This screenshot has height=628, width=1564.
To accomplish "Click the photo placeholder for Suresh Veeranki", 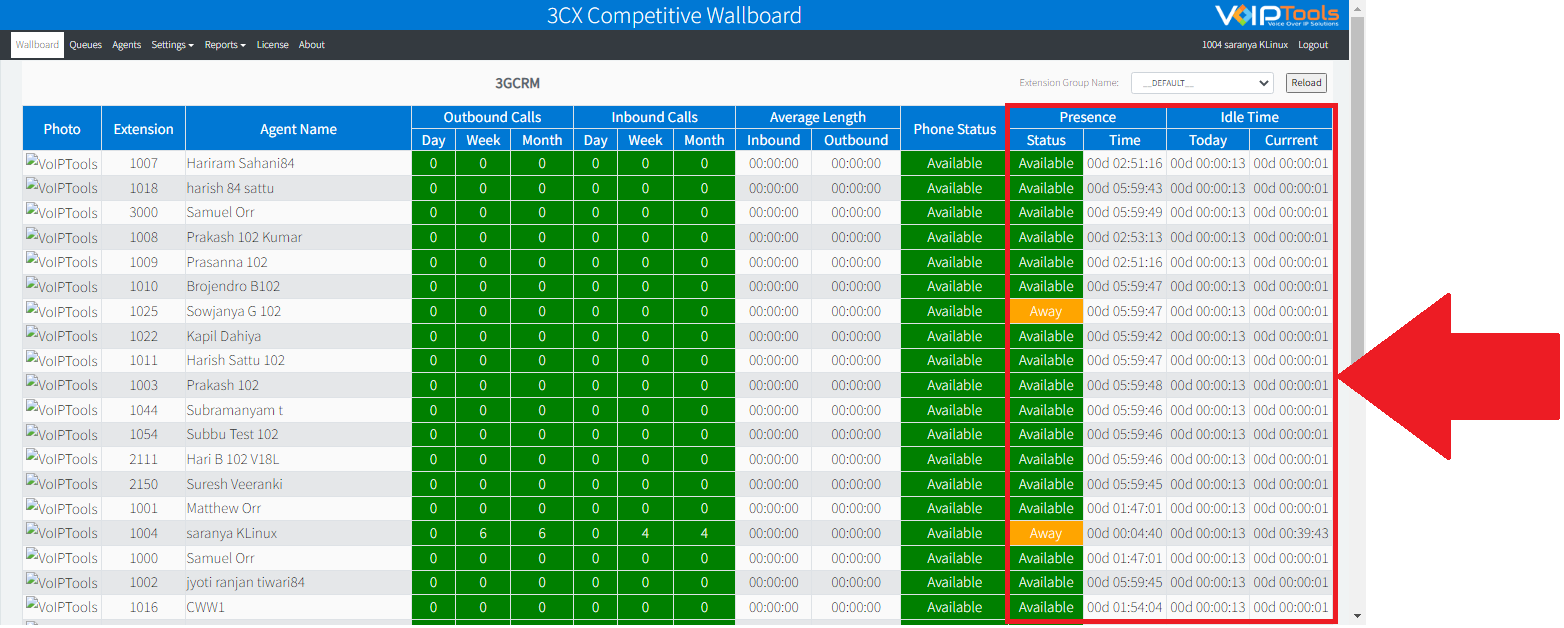I will [x=62, y=484].
